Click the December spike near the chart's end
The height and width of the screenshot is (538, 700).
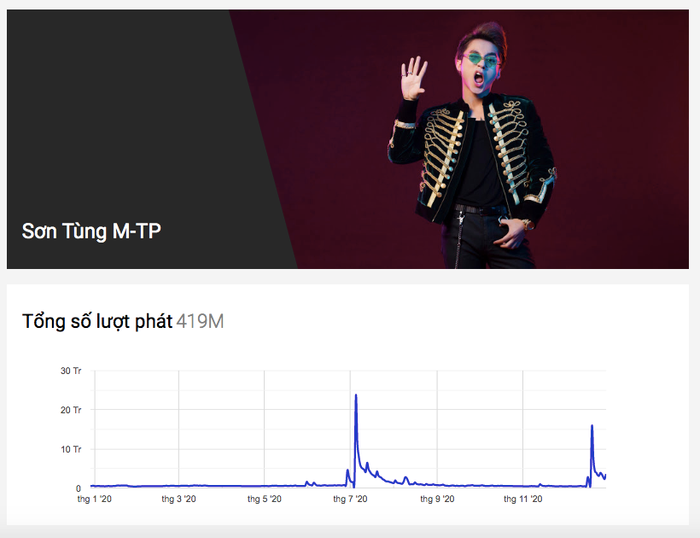592,427
